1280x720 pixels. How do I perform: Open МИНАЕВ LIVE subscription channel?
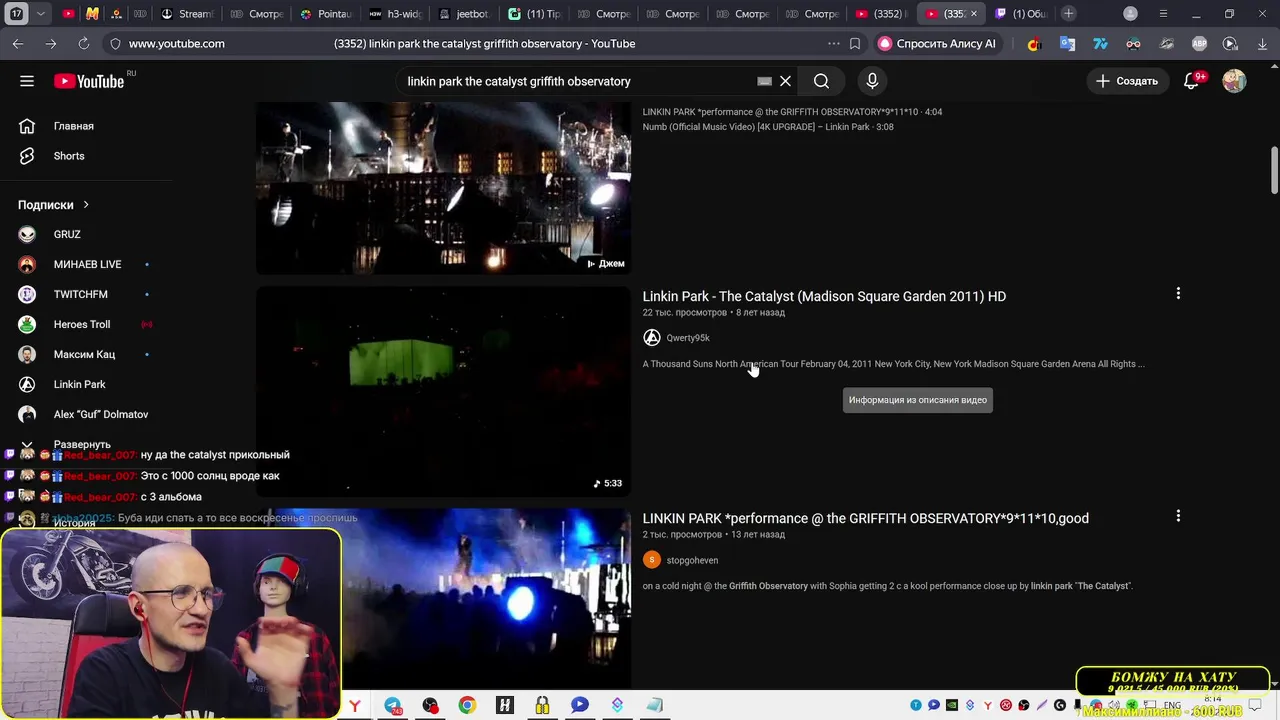tap(87, 264)
